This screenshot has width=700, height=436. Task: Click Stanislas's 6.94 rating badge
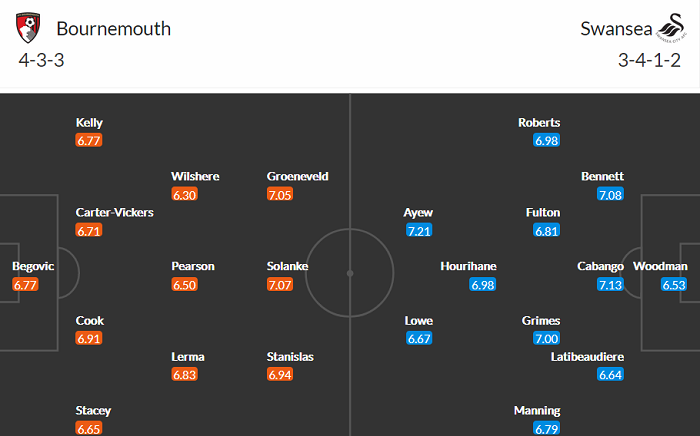[x=281, y=375]
